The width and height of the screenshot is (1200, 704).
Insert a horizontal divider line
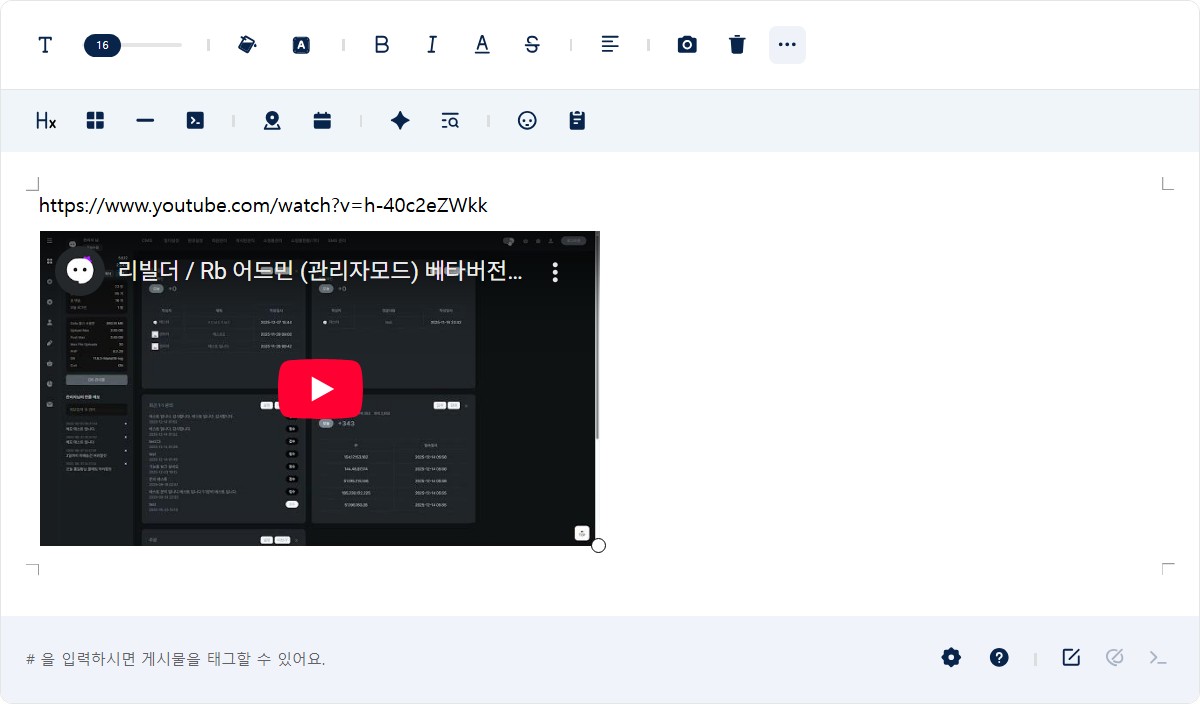point(145,120)
